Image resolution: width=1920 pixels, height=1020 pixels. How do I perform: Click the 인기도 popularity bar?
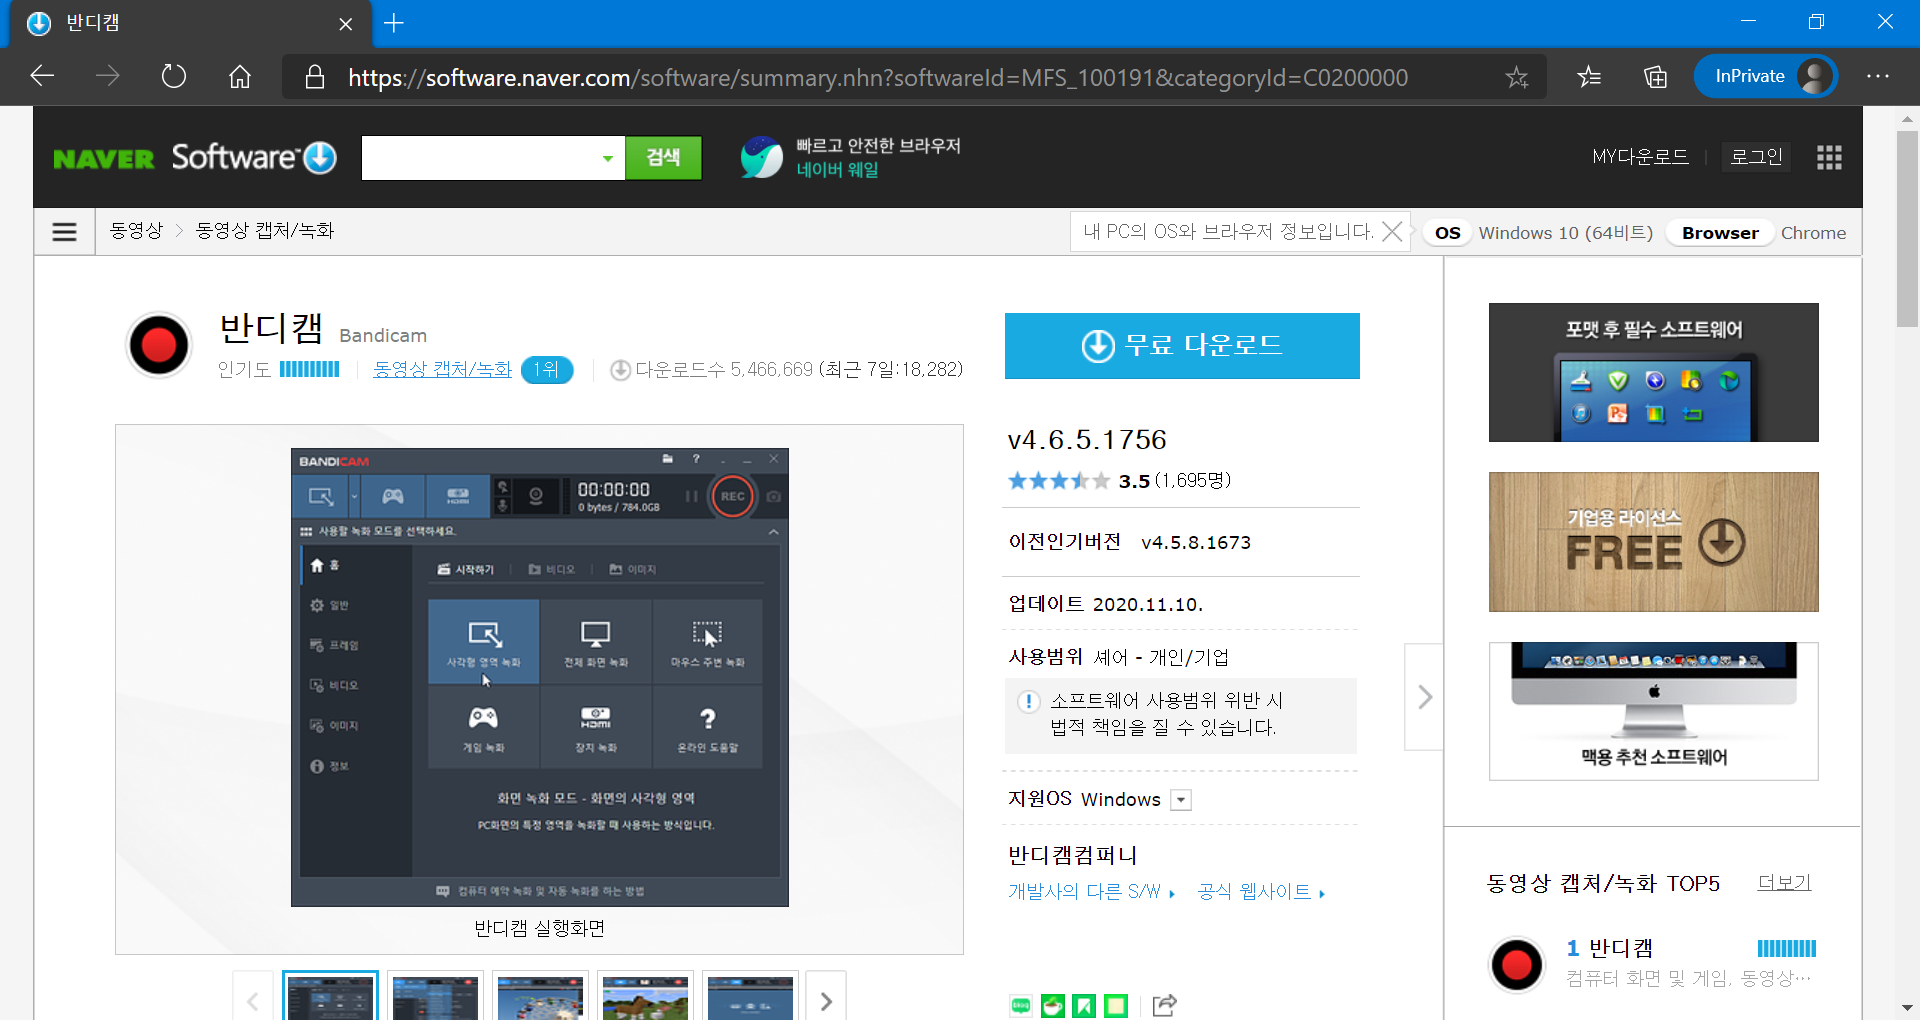point(309,369)
